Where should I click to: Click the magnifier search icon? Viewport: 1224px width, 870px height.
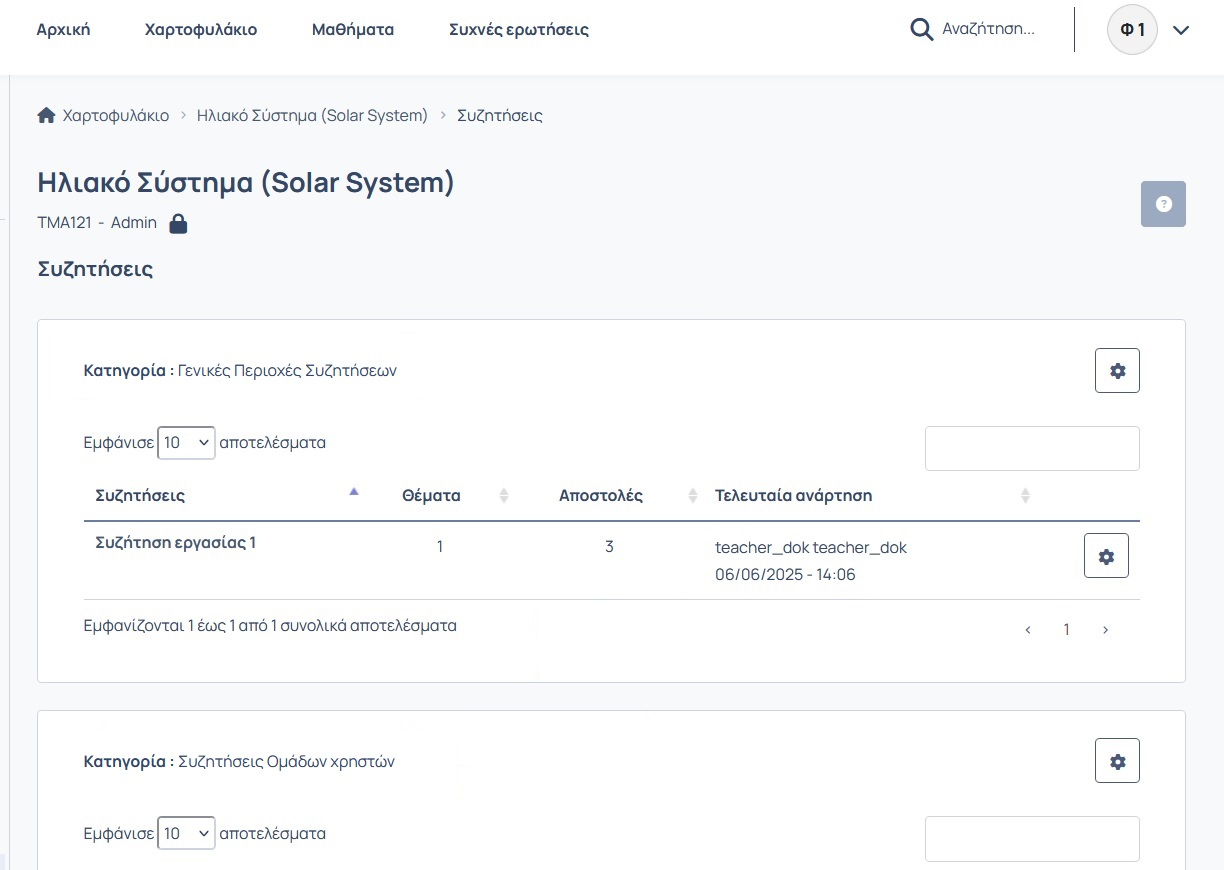coord(921,29)
